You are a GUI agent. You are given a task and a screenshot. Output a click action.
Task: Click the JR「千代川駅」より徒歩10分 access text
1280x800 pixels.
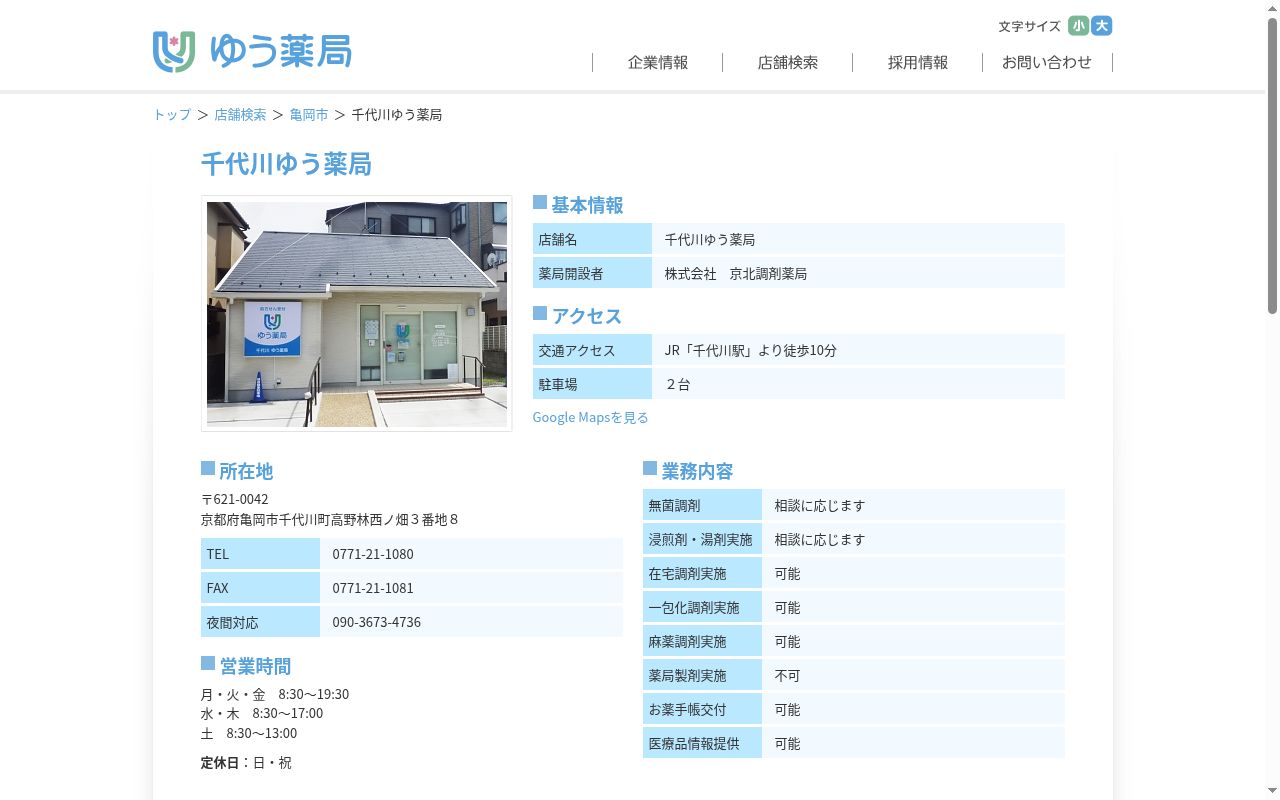(x=751, y=351)
